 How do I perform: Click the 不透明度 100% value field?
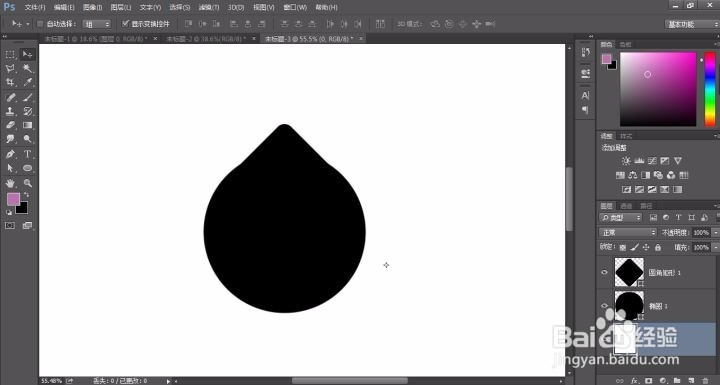701,232
